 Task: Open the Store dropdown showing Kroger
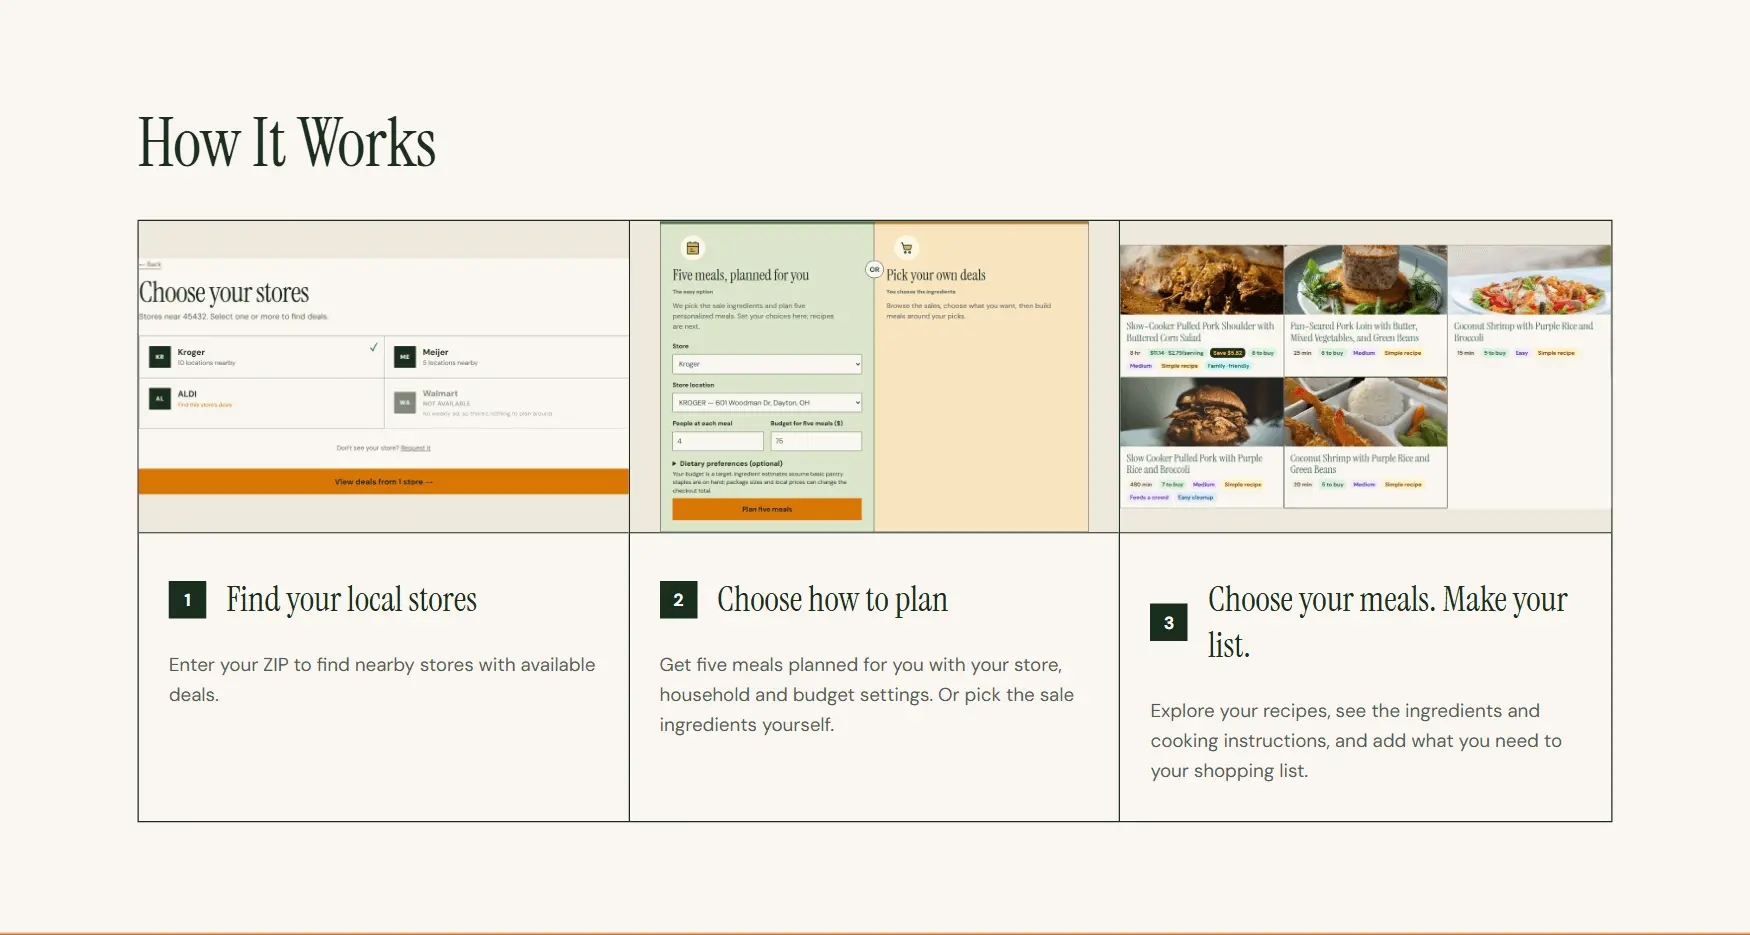[767, 364]
